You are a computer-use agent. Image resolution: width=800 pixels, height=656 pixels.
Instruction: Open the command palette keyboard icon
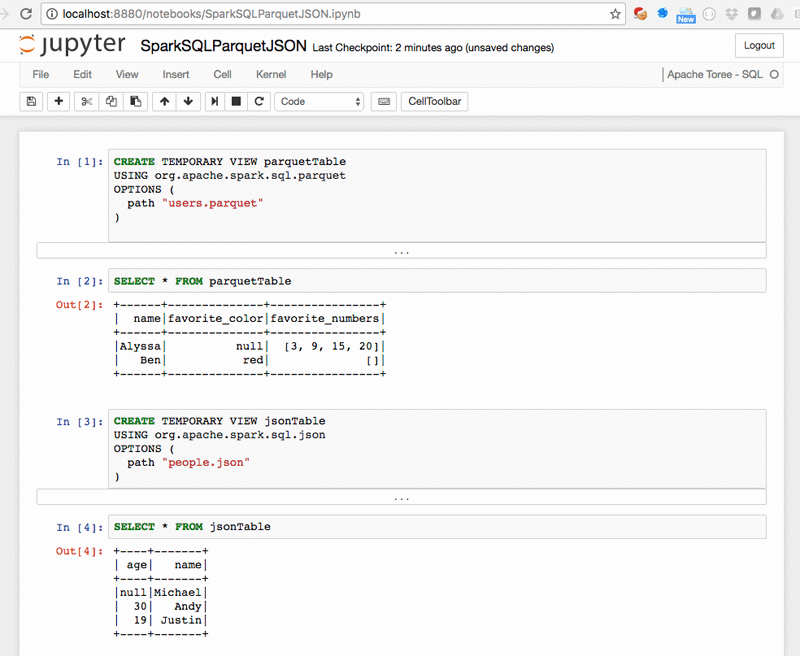coord(383,101)
